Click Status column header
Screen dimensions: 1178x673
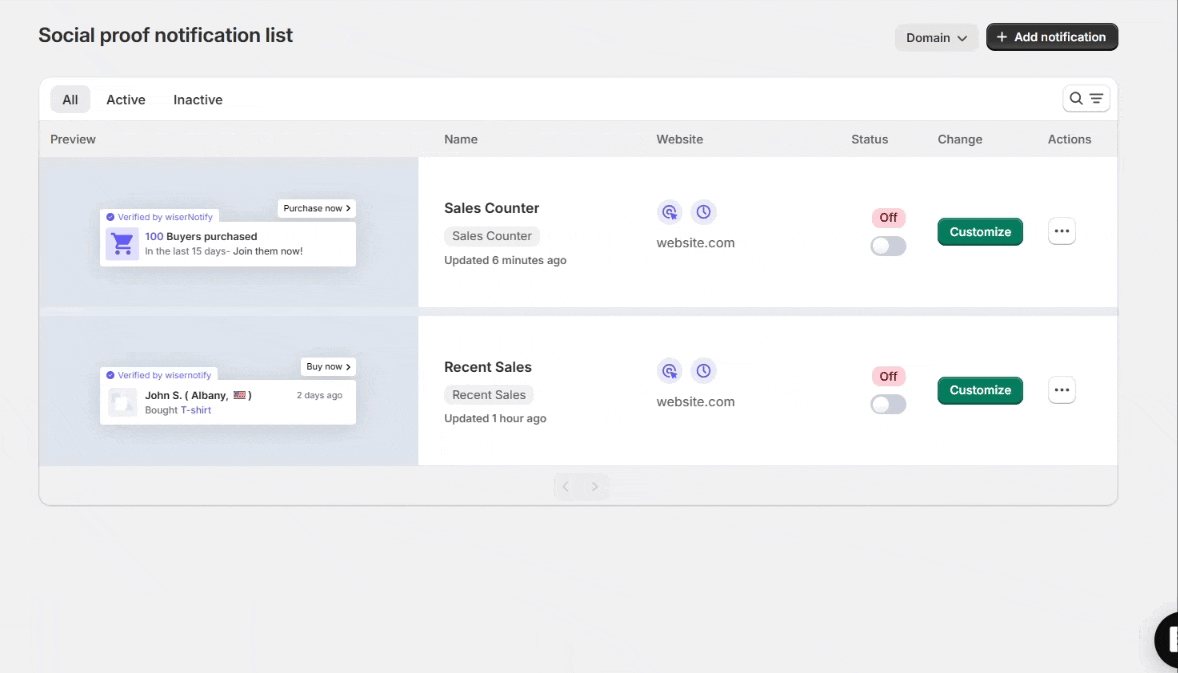click(869, 139)
